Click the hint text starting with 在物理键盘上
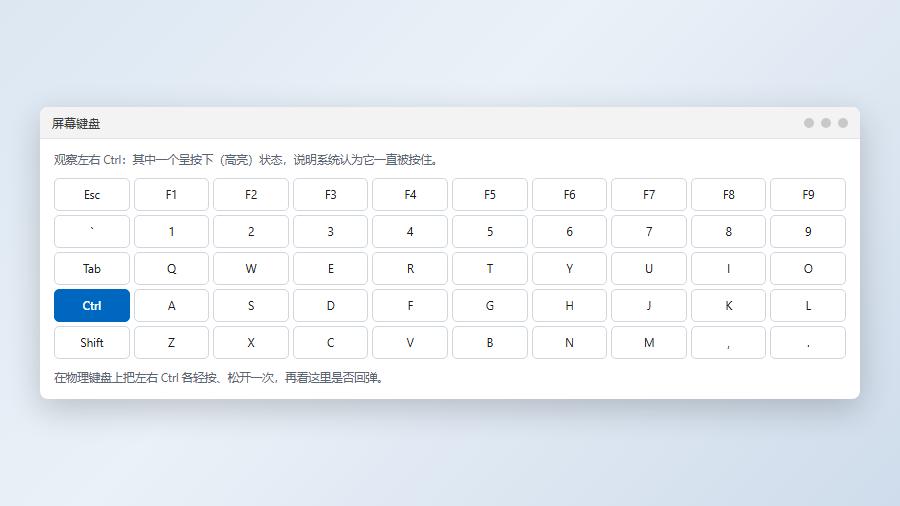The image size is (900, 506). click(x=219, y=377)
